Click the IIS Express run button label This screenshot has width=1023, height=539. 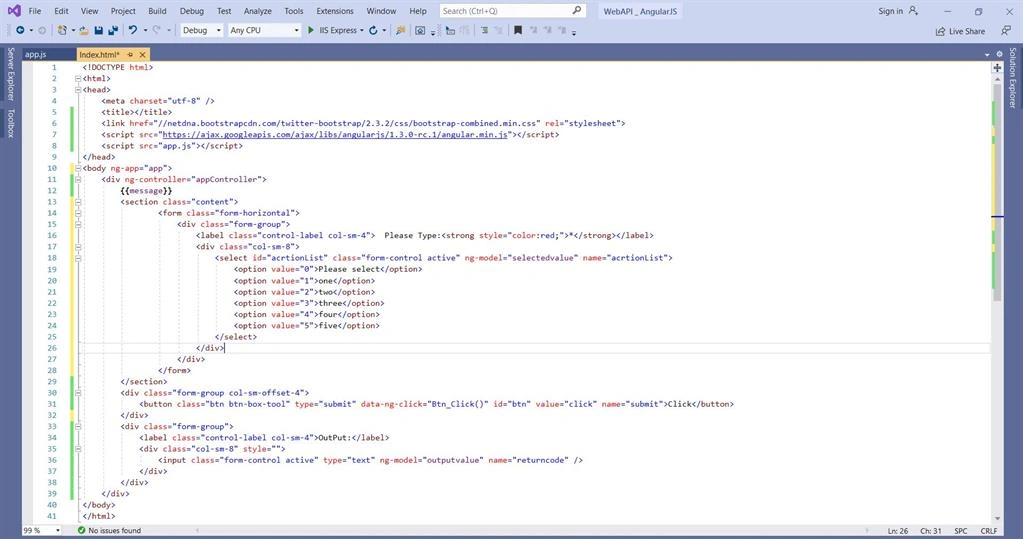pos(338,31)
